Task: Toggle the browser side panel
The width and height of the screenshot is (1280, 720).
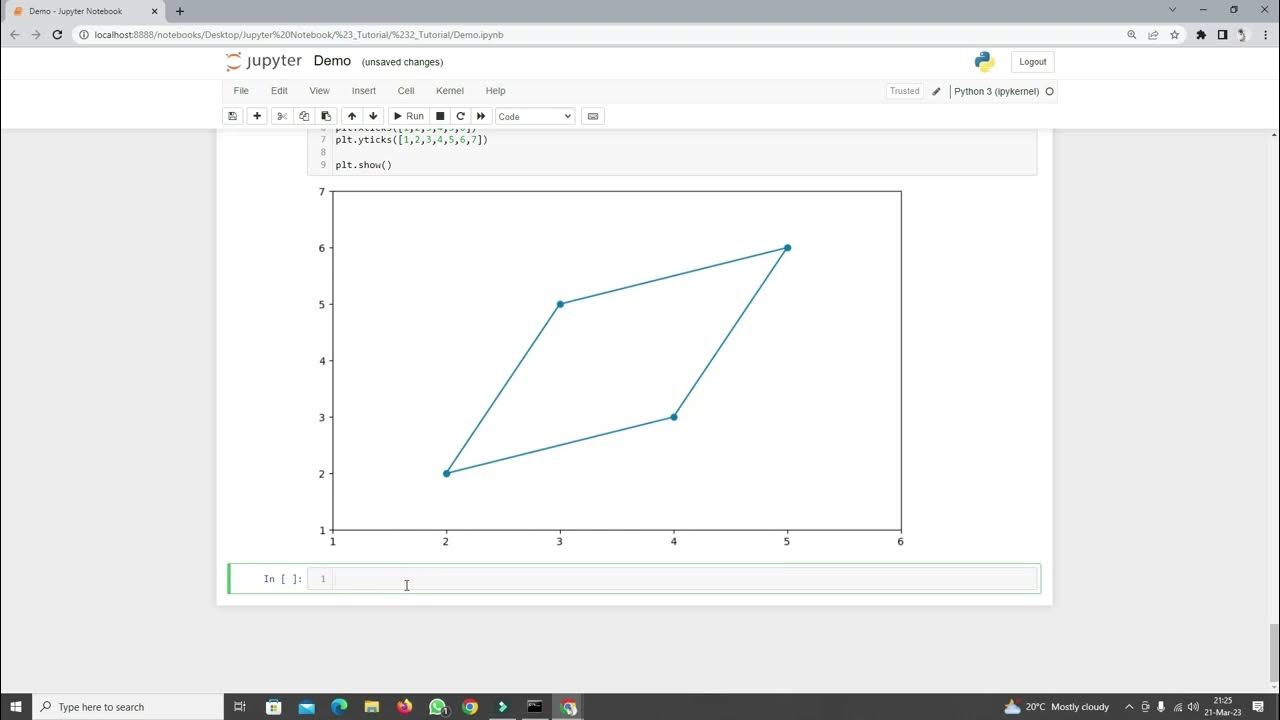Action: pos(1222,34)
